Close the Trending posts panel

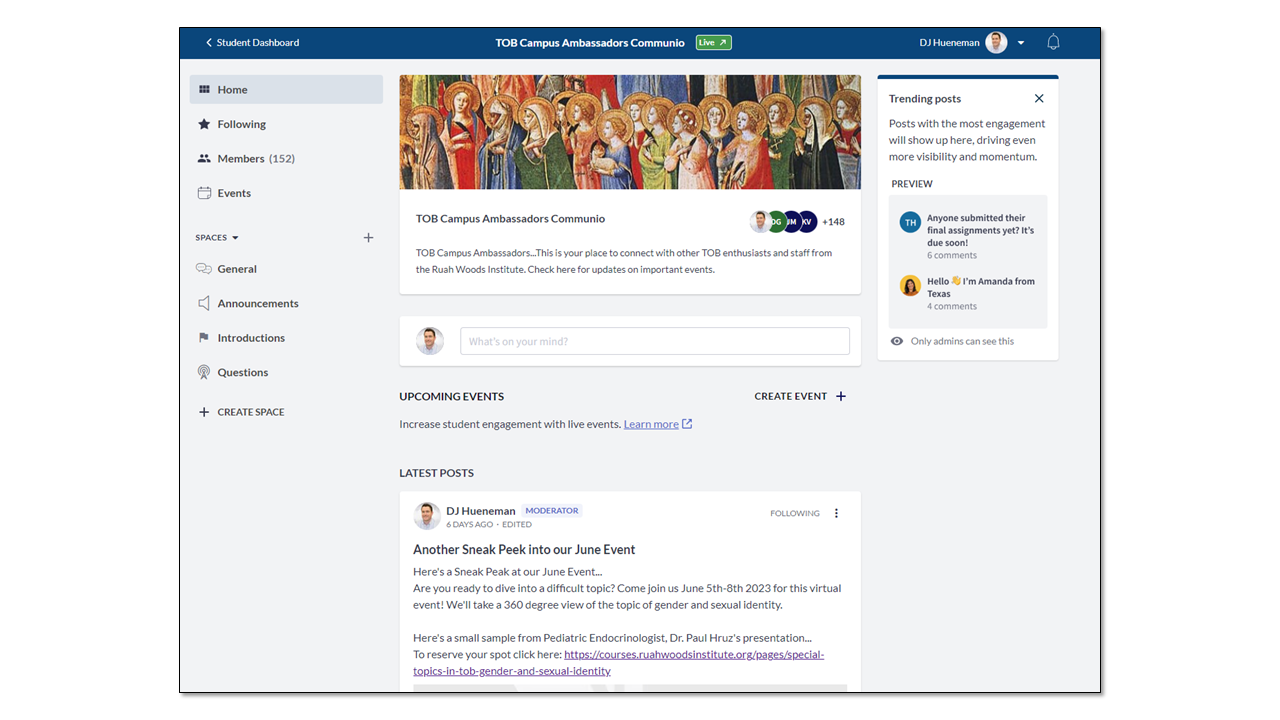(1039, 98)
